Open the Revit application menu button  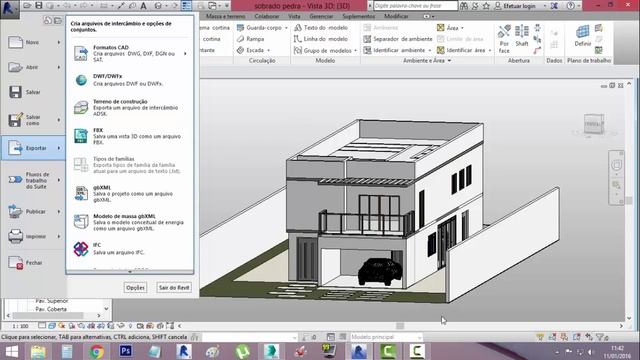click(x=9, y=9)
